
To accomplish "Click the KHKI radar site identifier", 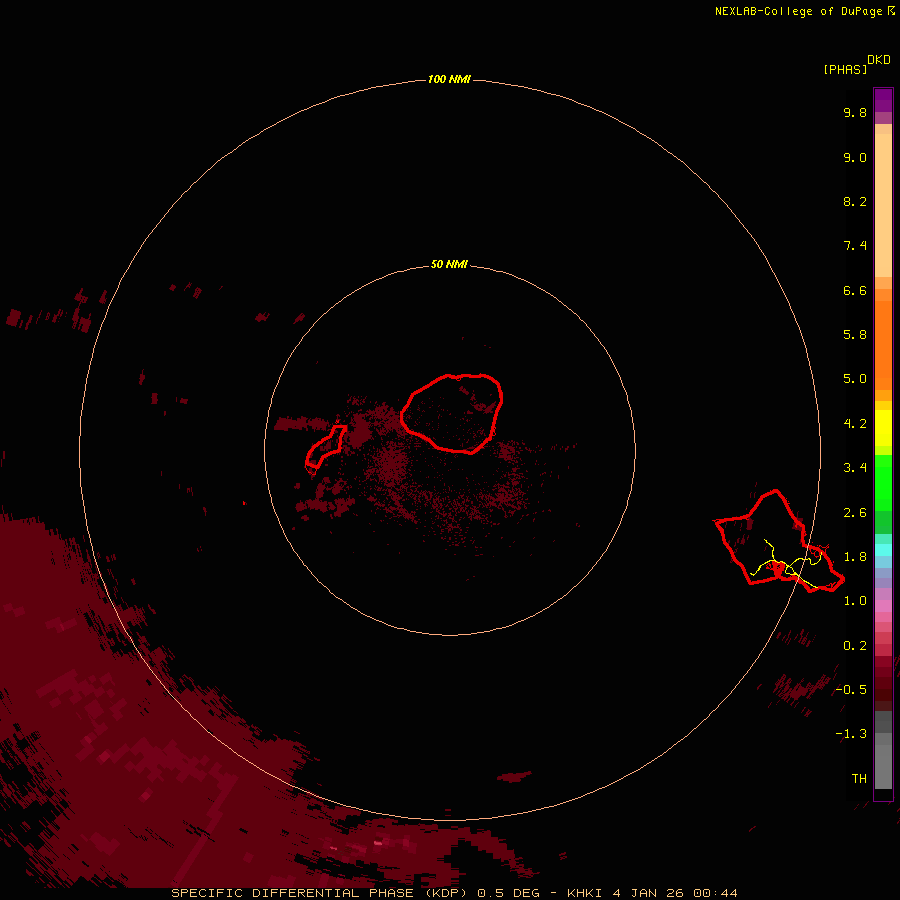I will coord(585,893).
